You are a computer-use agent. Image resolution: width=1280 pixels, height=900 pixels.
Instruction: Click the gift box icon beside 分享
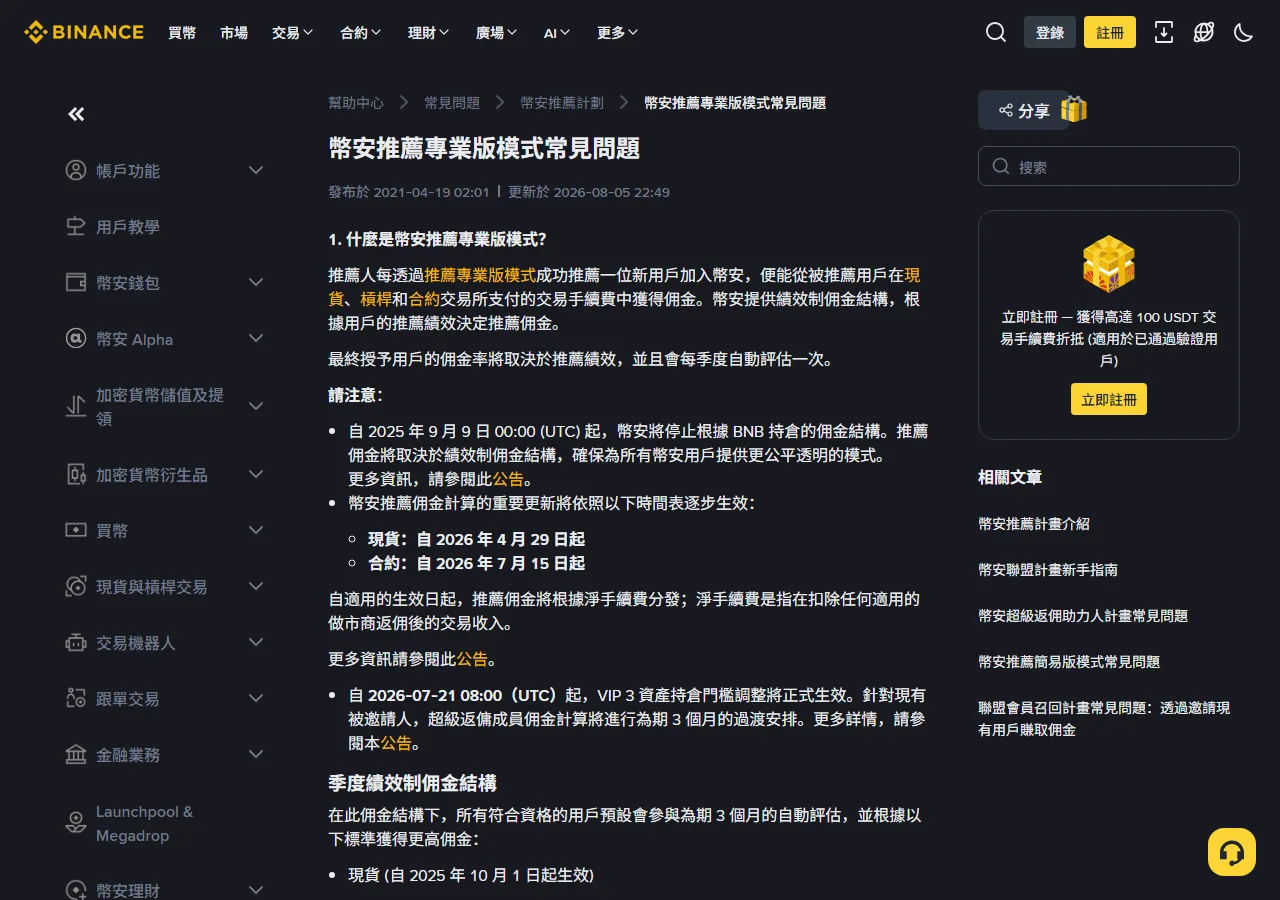coord(1074,109)
